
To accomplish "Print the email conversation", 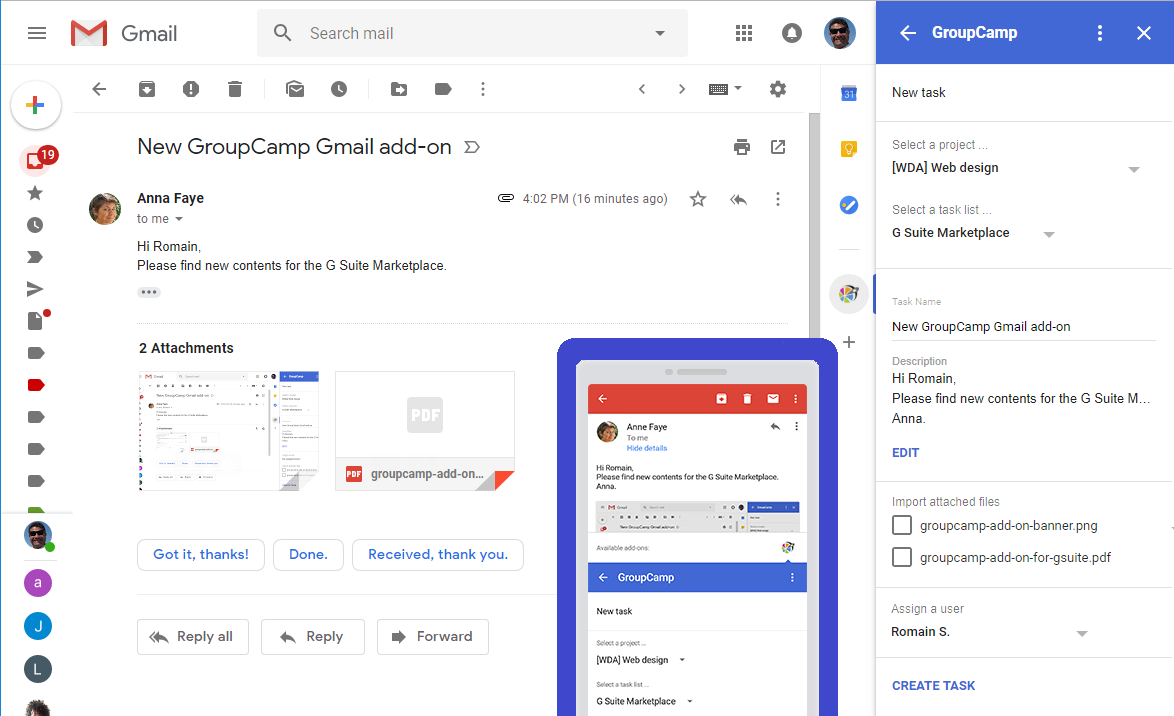I will [x=741, y=147].
